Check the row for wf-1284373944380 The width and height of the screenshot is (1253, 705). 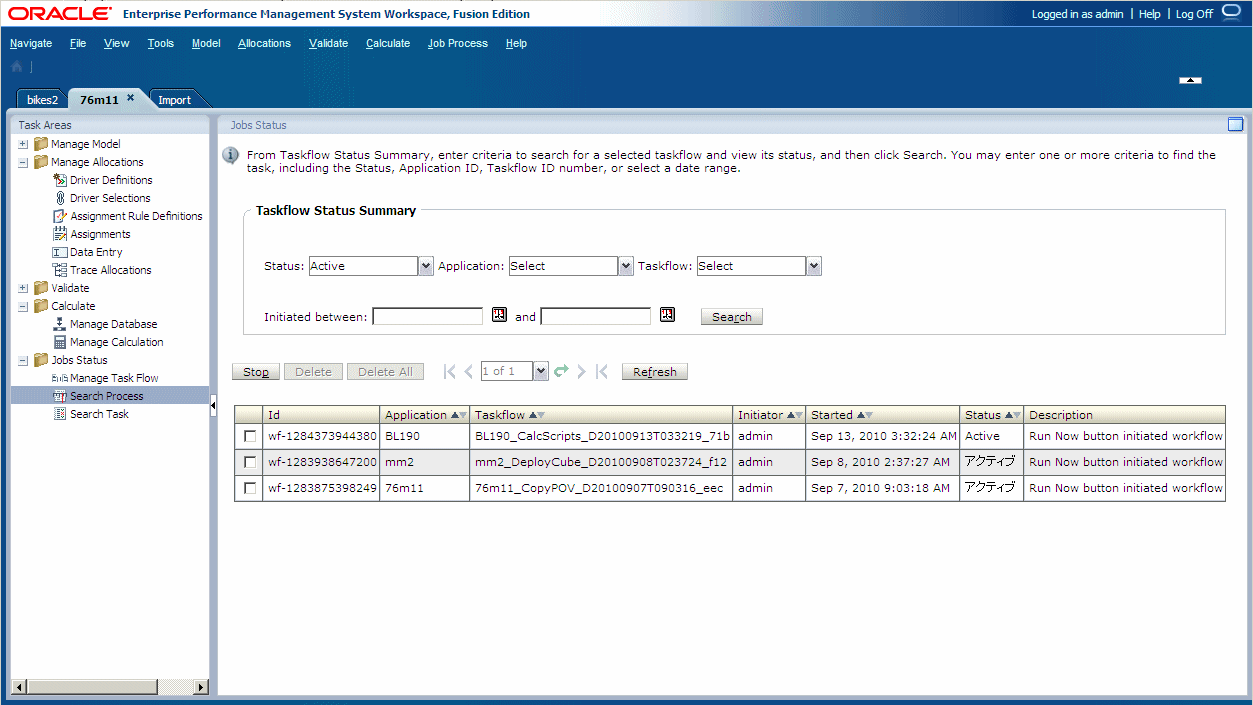[248, 436]
